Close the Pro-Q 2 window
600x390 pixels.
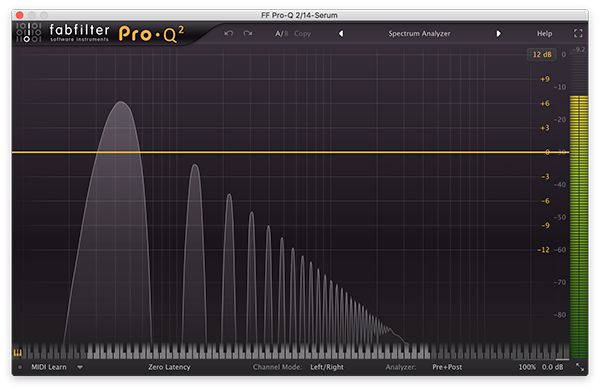point(20,15)
